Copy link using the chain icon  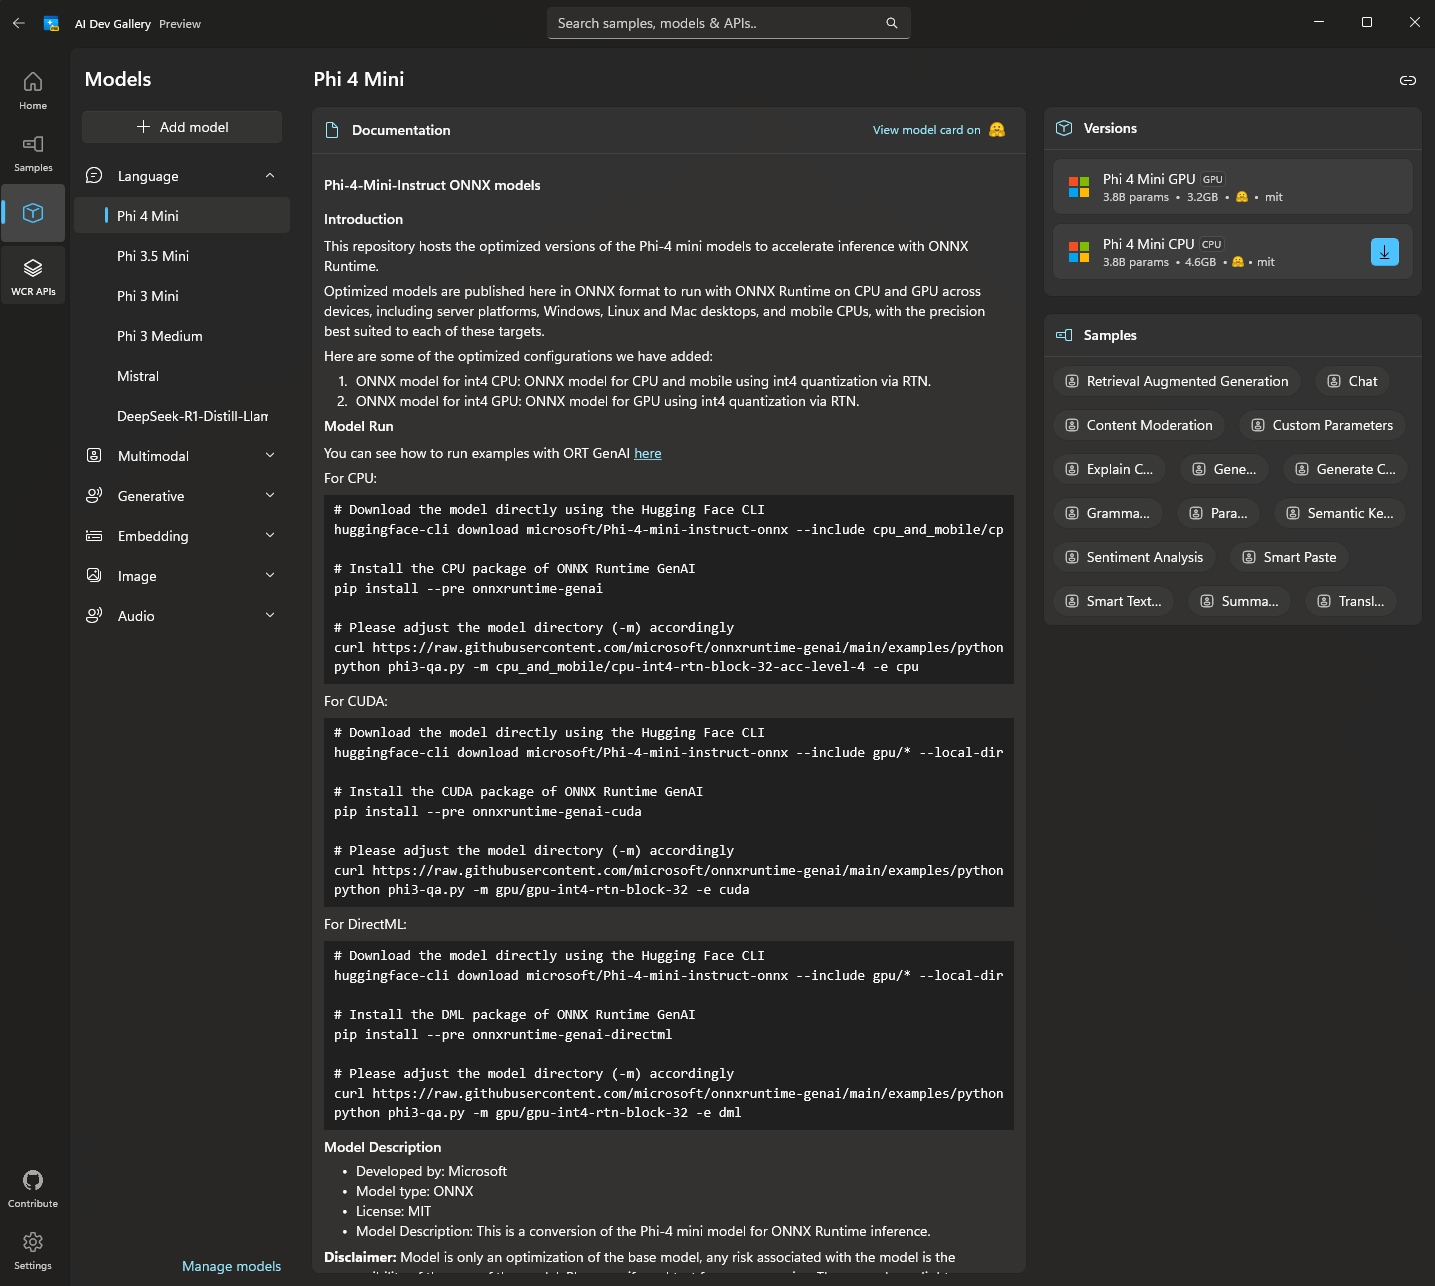tap(1408, 80)
